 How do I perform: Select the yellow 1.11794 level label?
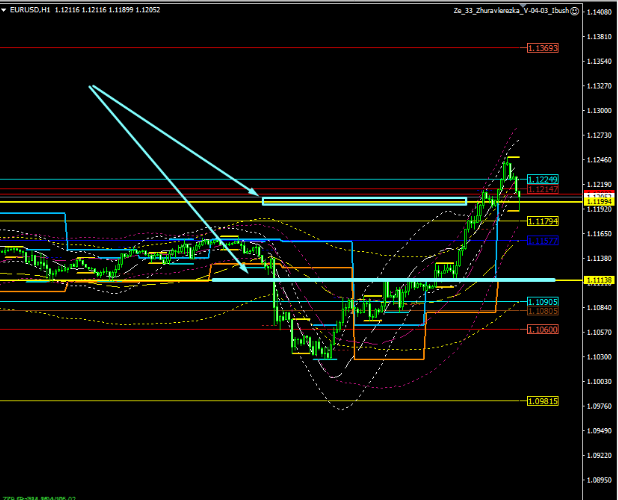pyautogui.click(x=542, y=221)
